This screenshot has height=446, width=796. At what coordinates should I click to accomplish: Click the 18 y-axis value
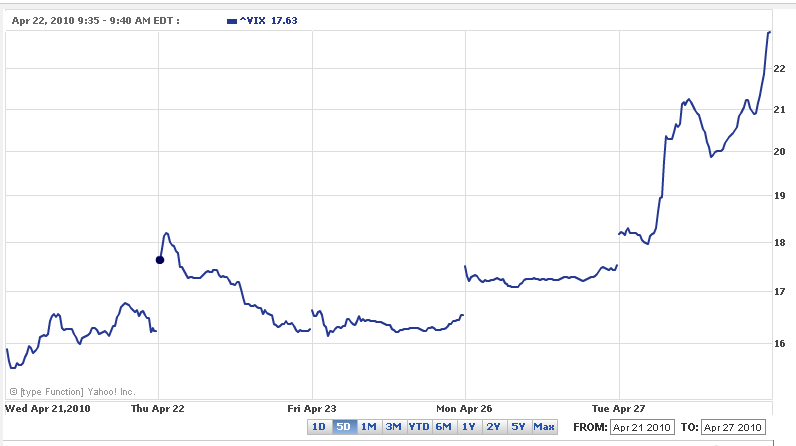(779, 243)
